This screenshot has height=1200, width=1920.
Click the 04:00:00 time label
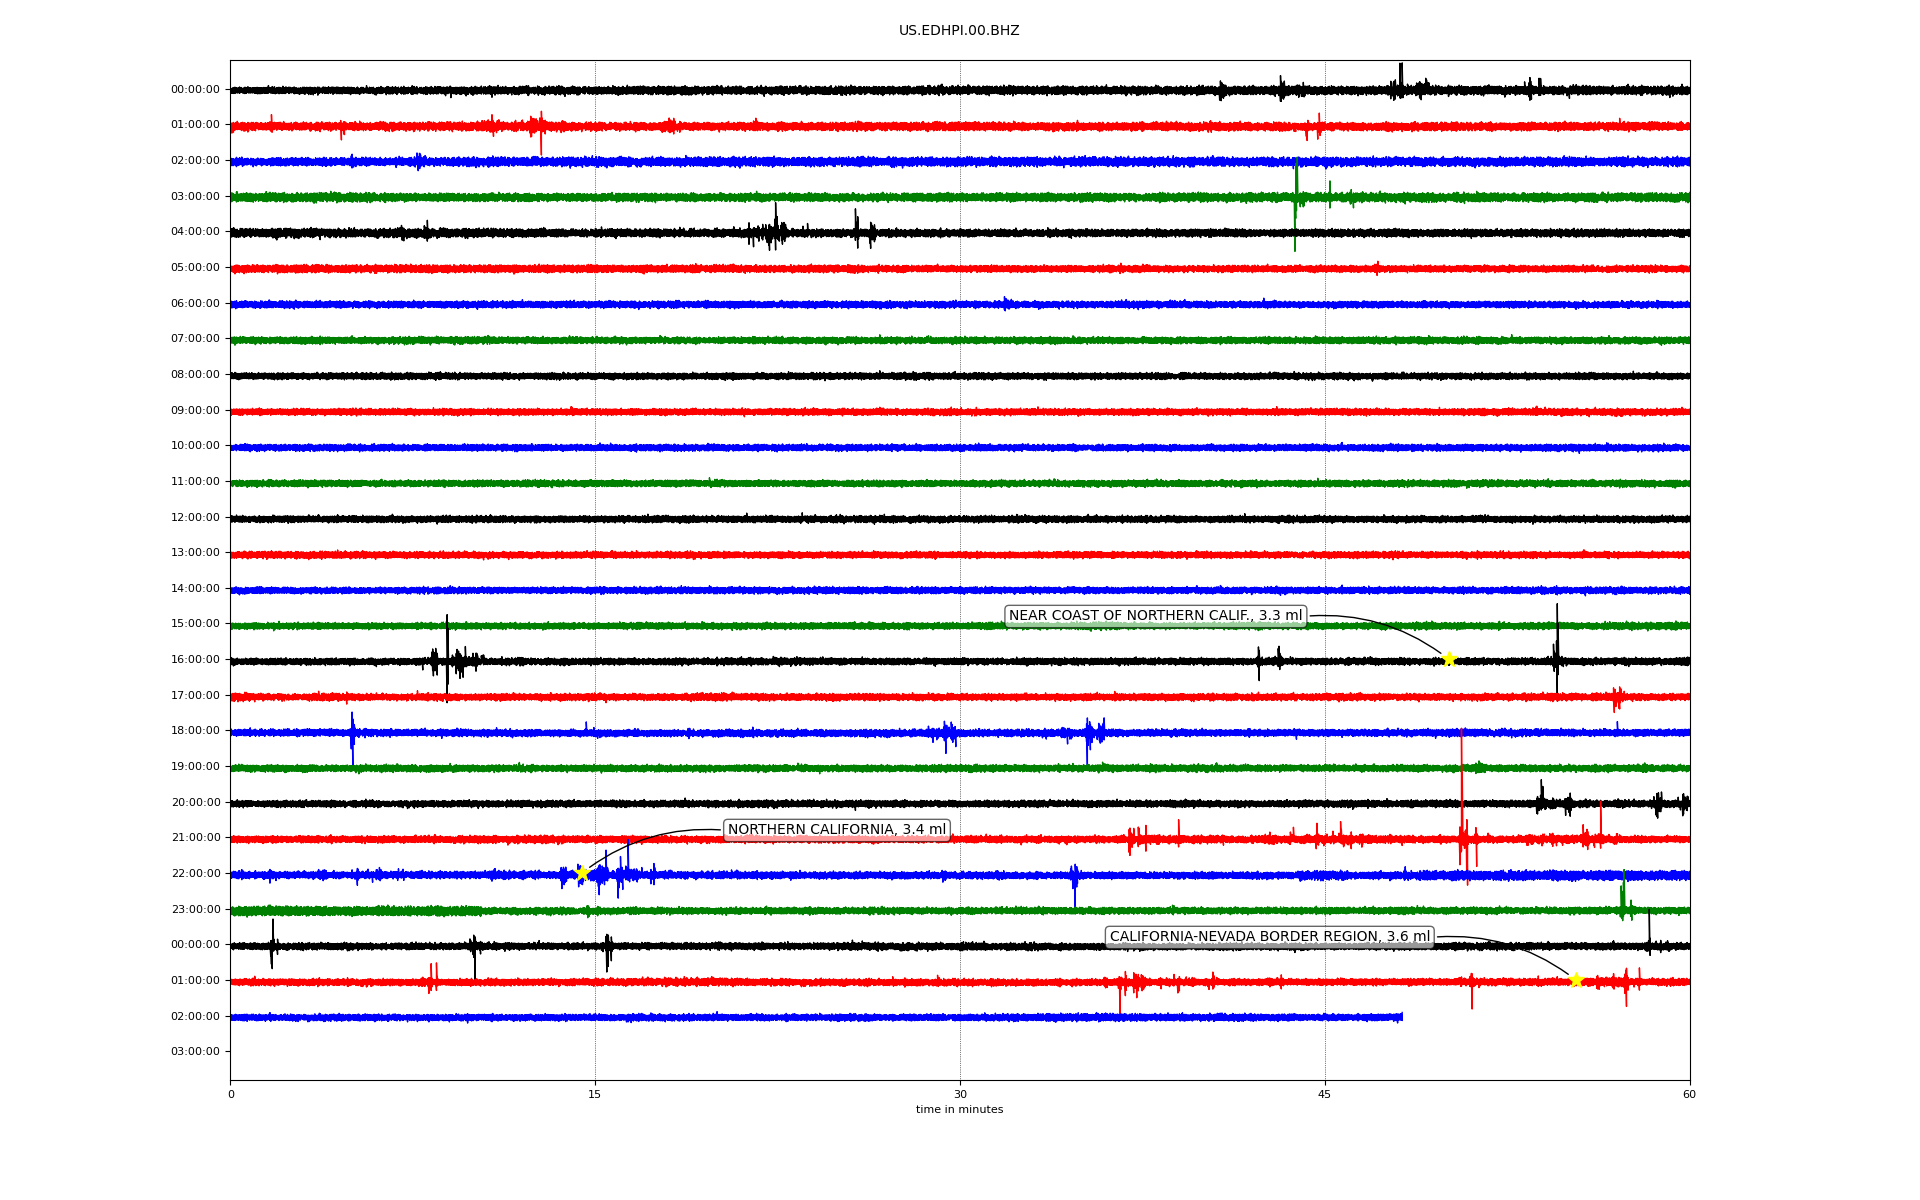(195, 231)
